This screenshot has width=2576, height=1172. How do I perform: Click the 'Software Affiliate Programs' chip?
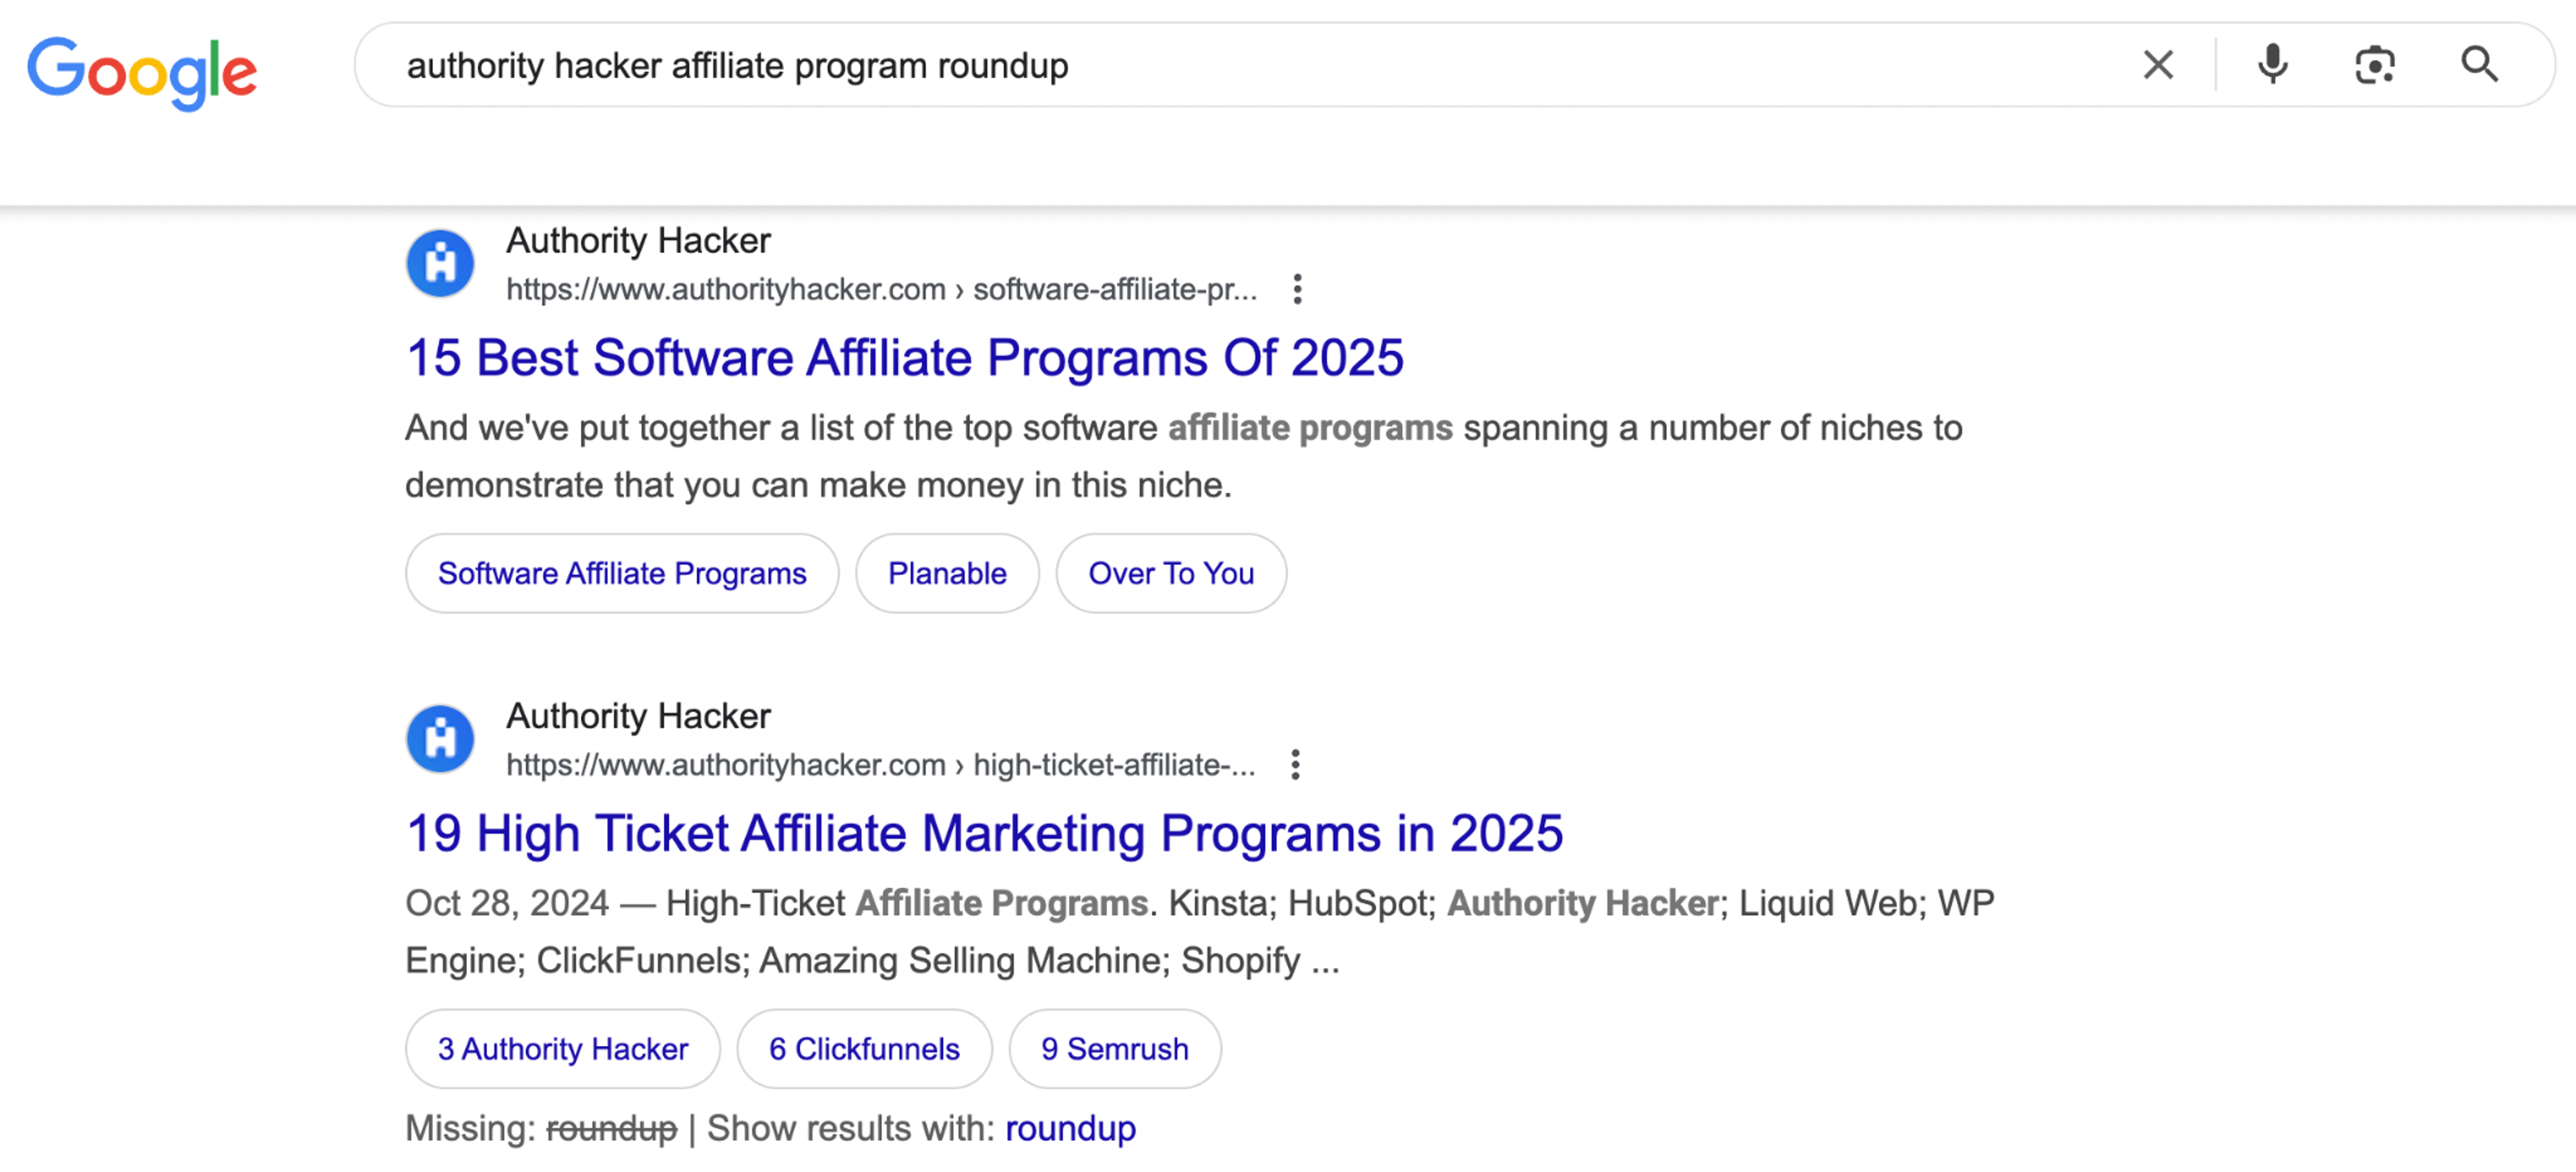click(621, 573)
